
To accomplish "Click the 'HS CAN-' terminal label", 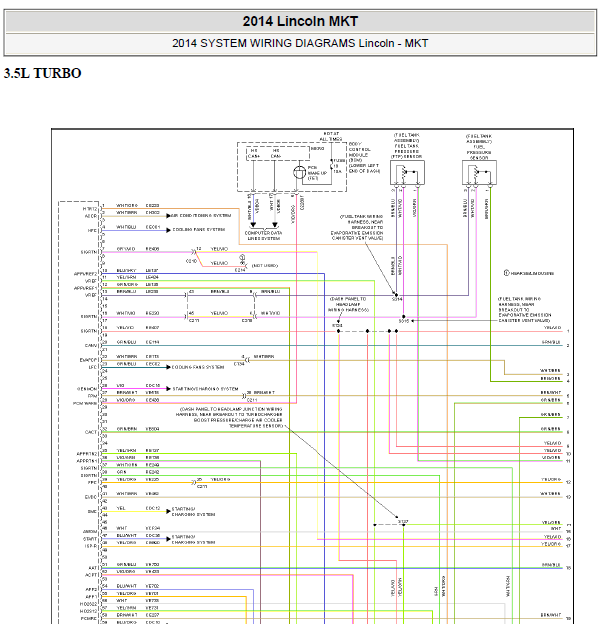I will point(276,154).
